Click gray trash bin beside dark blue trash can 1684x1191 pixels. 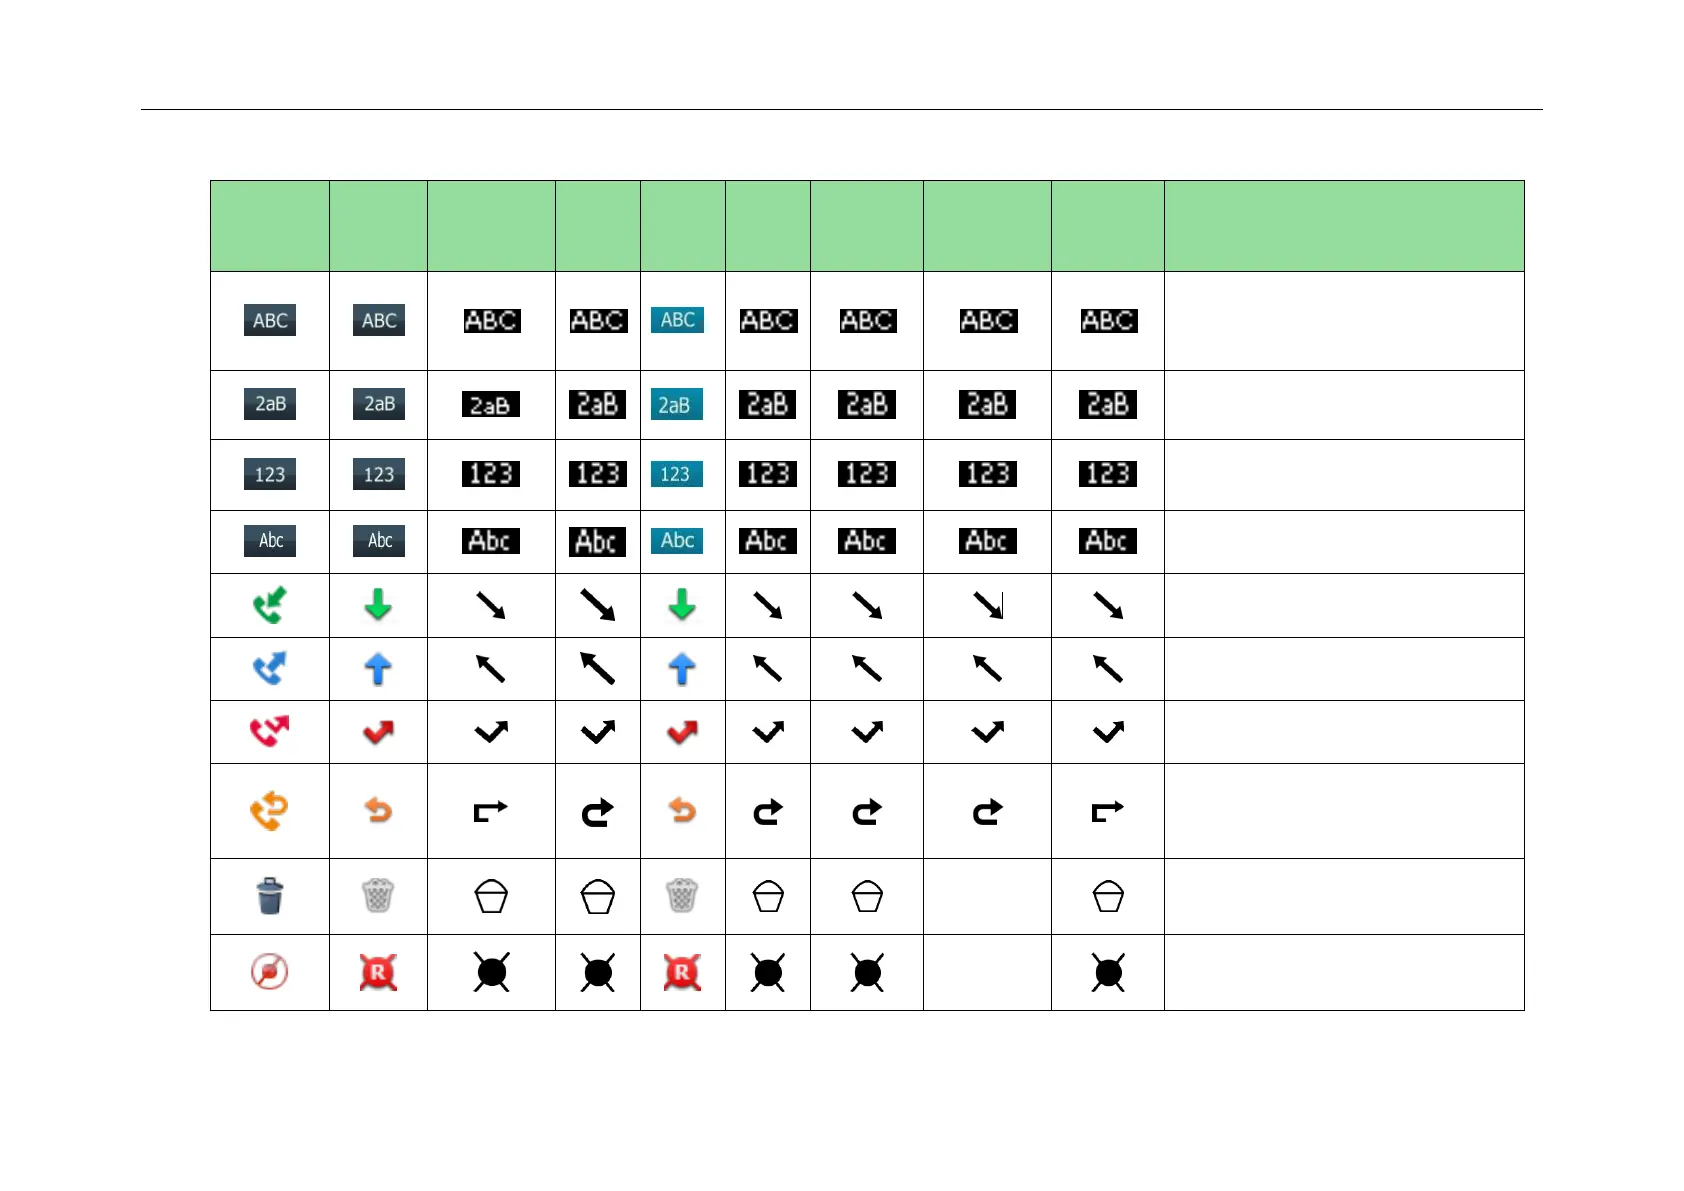click(378, 896)
